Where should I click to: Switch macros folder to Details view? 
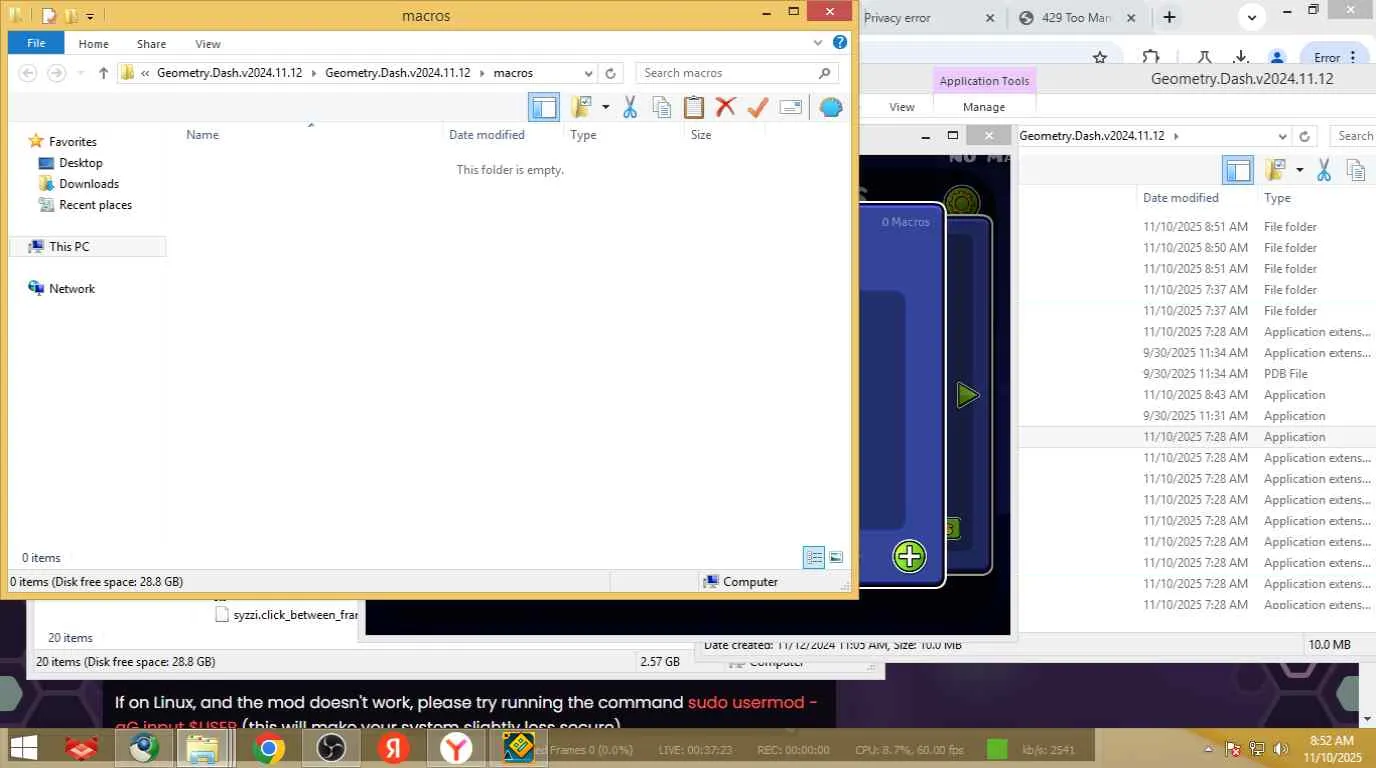click(x=814, y=557)
